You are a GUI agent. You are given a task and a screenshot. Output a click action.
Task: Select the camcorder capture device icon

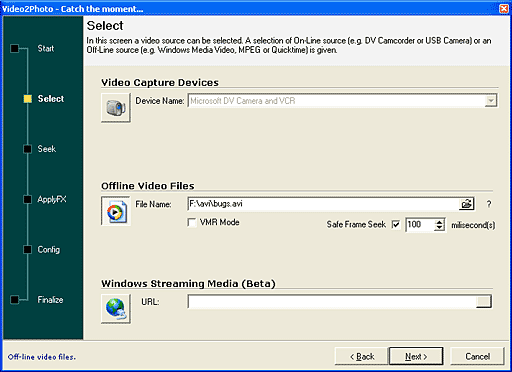116,108
